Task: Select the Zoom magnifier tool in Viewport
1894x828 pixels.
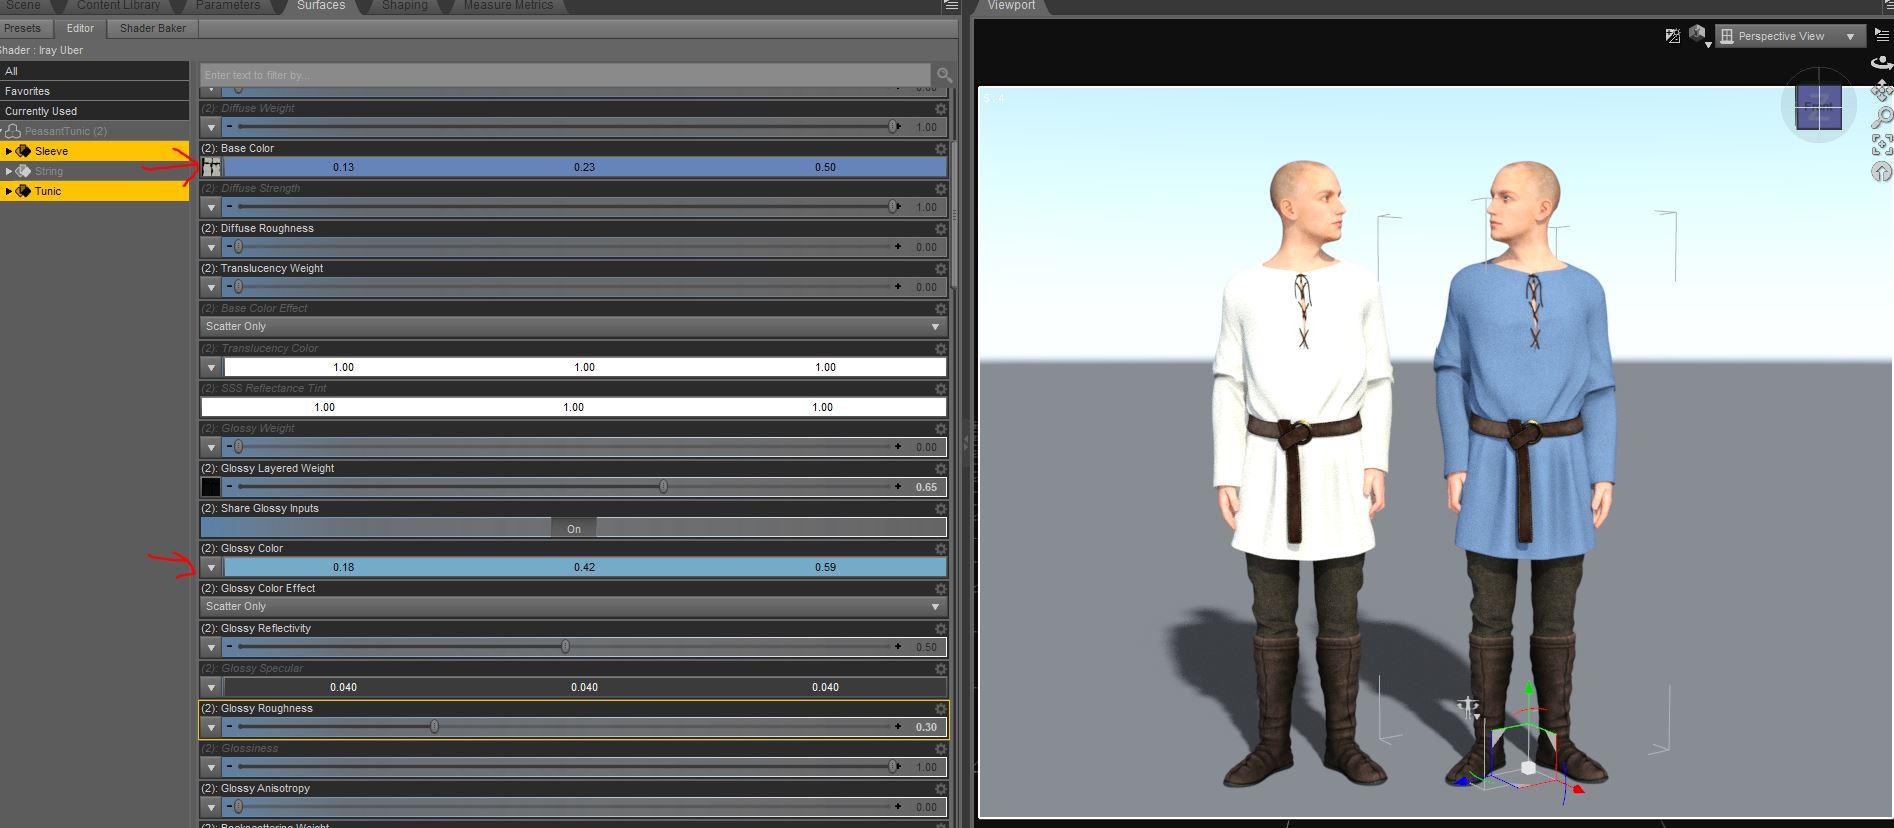Action: point(1881,118)
